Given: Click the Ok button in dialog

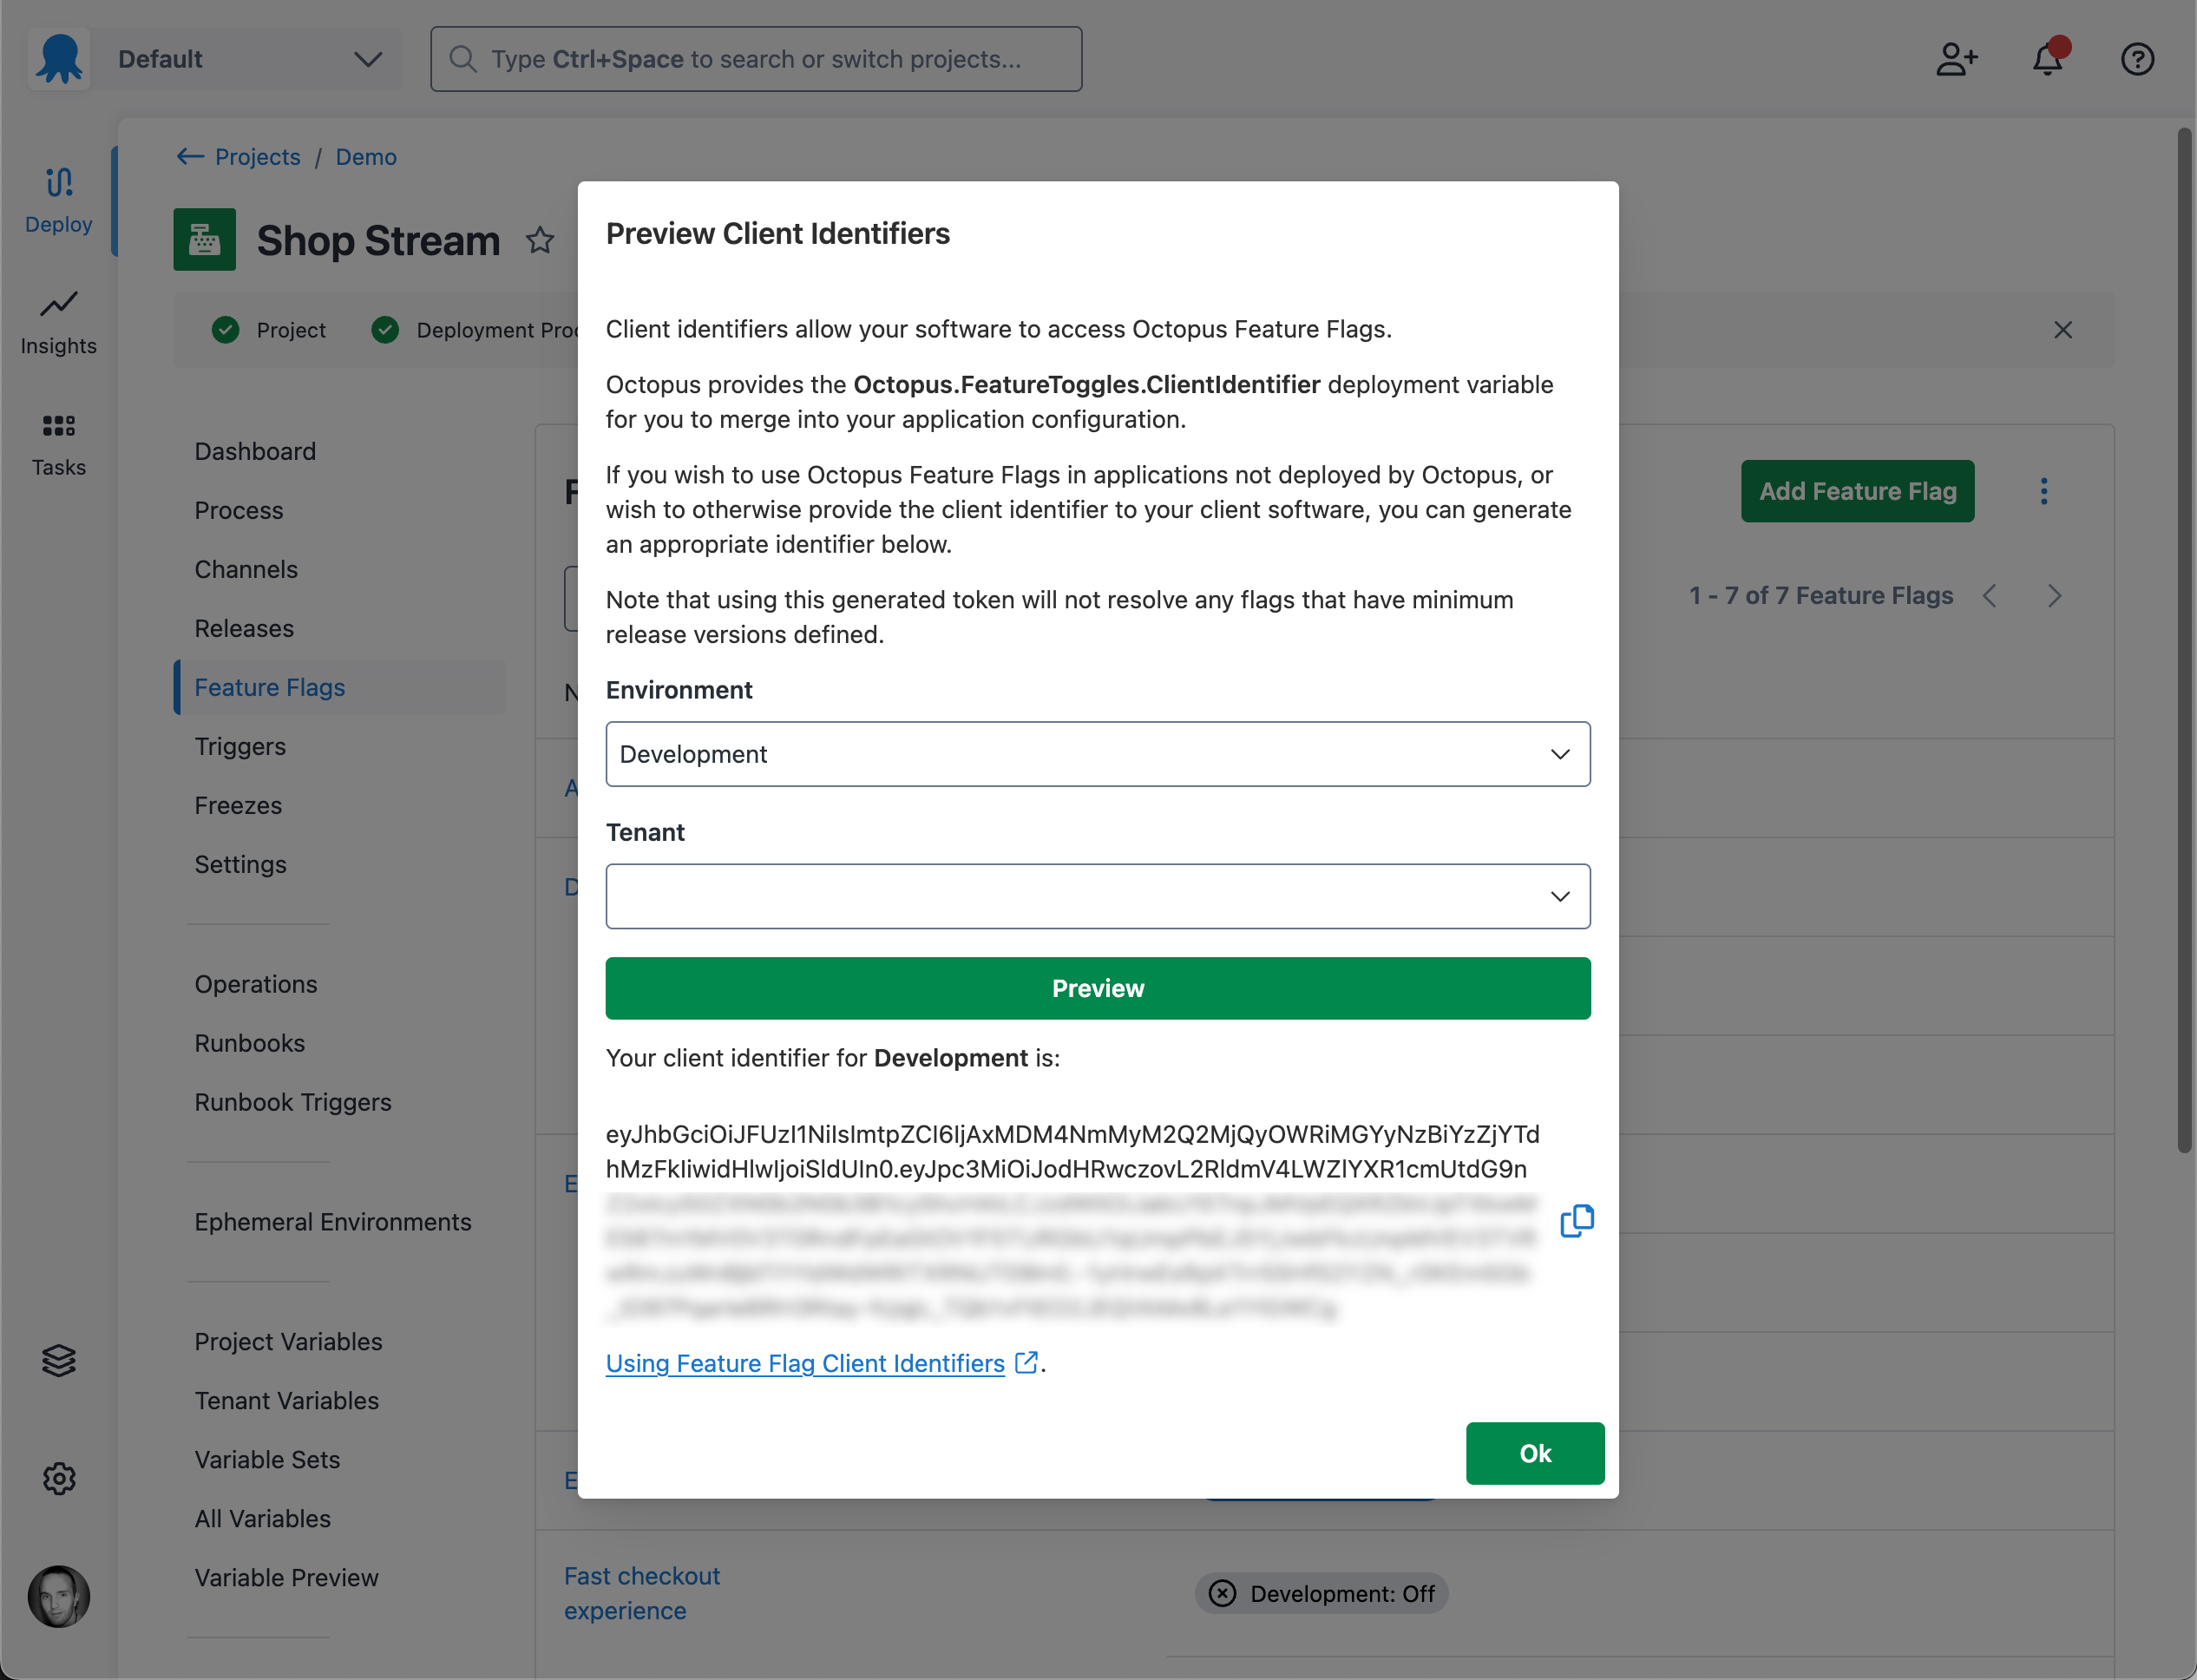Looking at the screenshot, I should click(x=1535, y=1453).
